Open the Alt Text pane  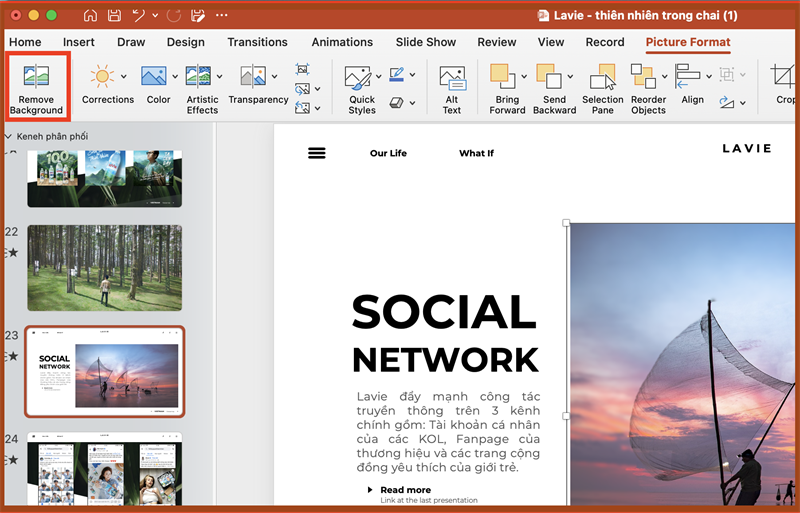click(452, 88)
